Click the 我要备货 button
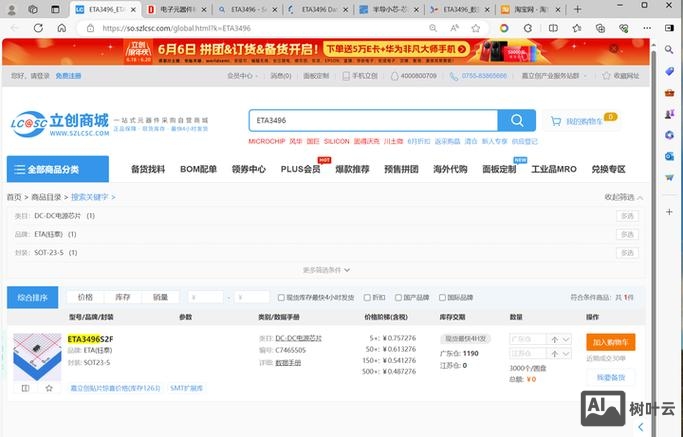This screenshot has height=437, width=683. (x=611, y=377)
